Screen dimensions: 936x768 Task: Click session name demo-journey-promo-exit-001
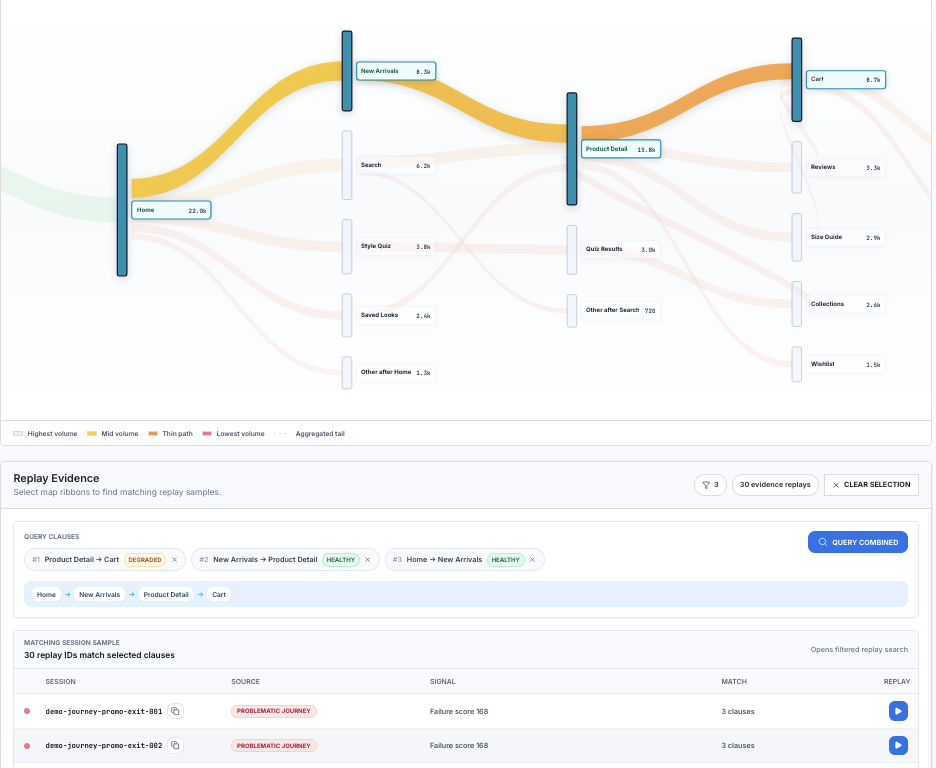pos(104,711)
